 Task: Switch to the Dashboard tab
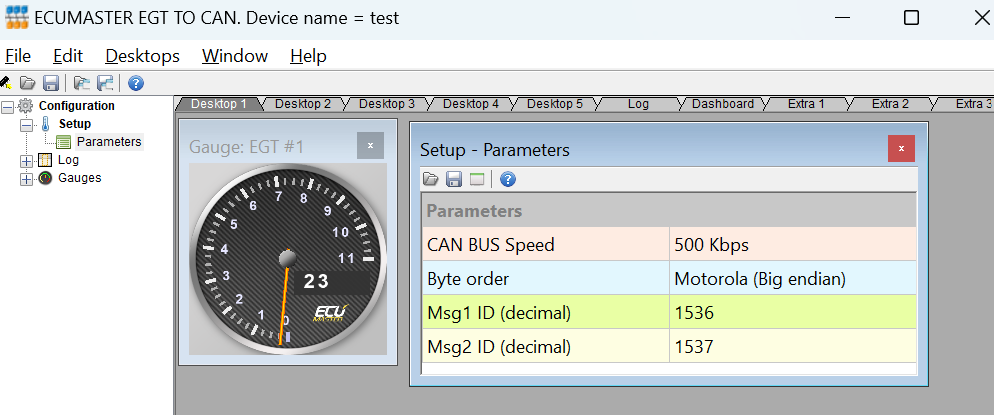(x=723, y=104)
